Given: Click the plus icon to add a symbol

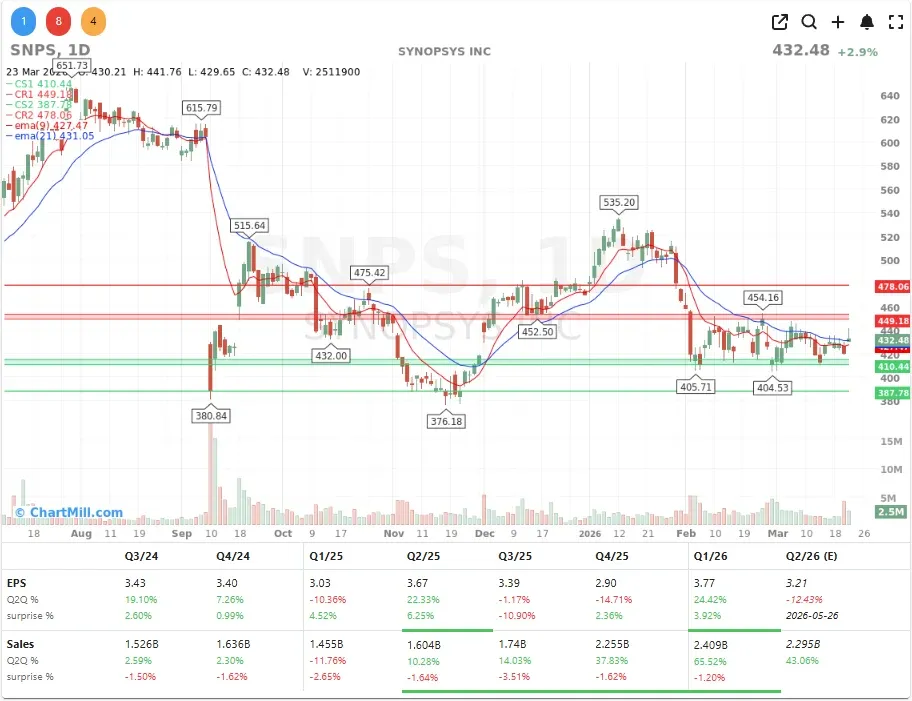Looking at the screenshot, I should coord(837,21).
